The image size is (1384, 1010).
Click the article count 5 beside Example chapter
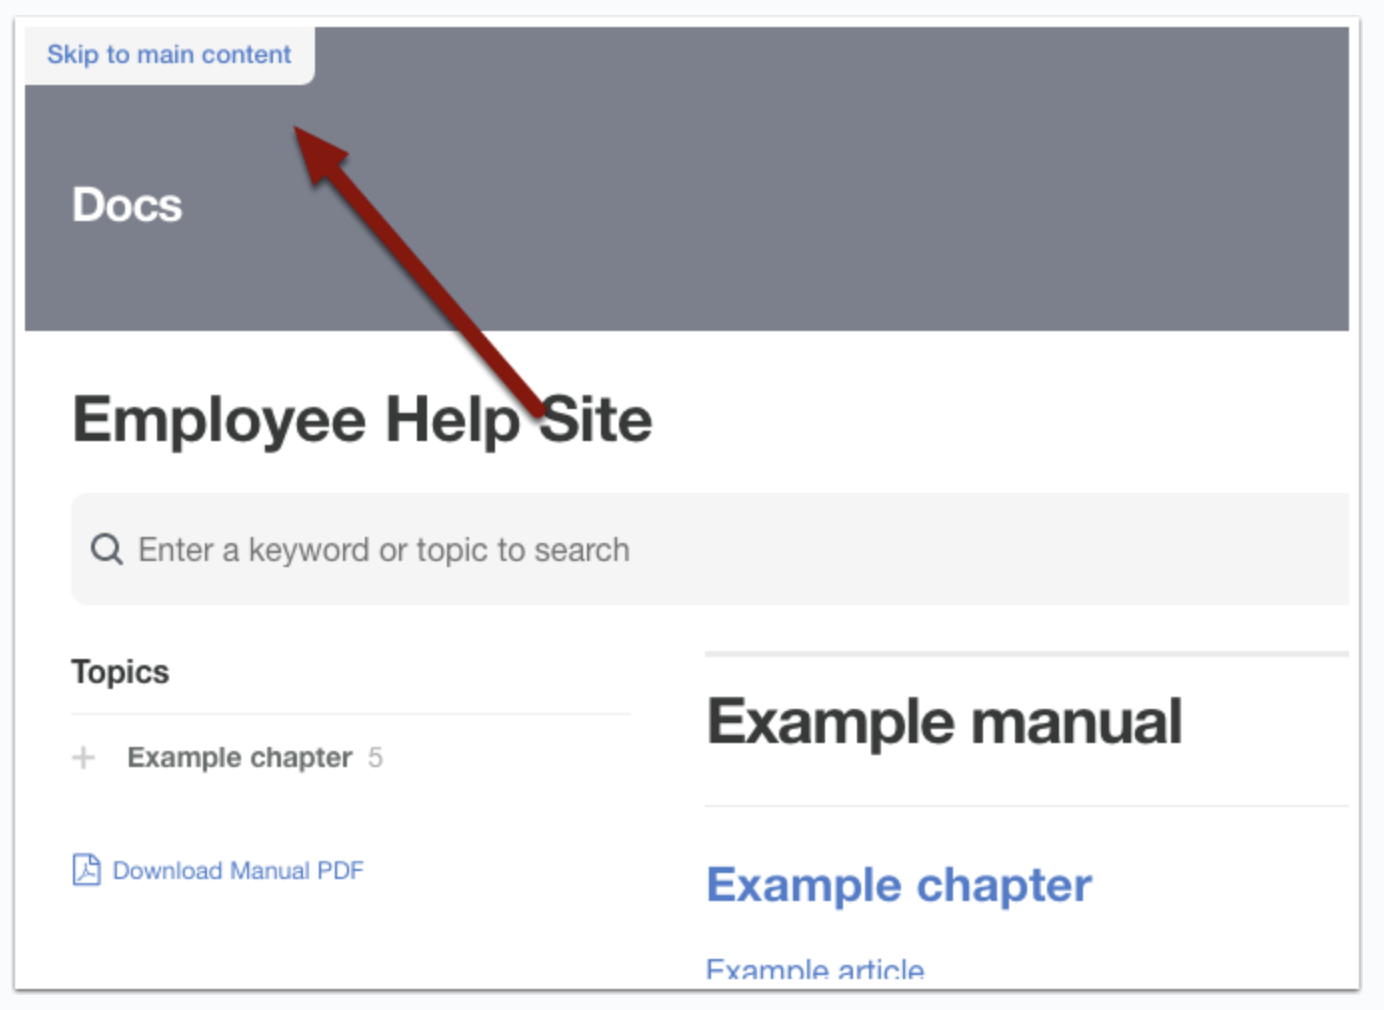pyautogui.click(x=375, y=758)
